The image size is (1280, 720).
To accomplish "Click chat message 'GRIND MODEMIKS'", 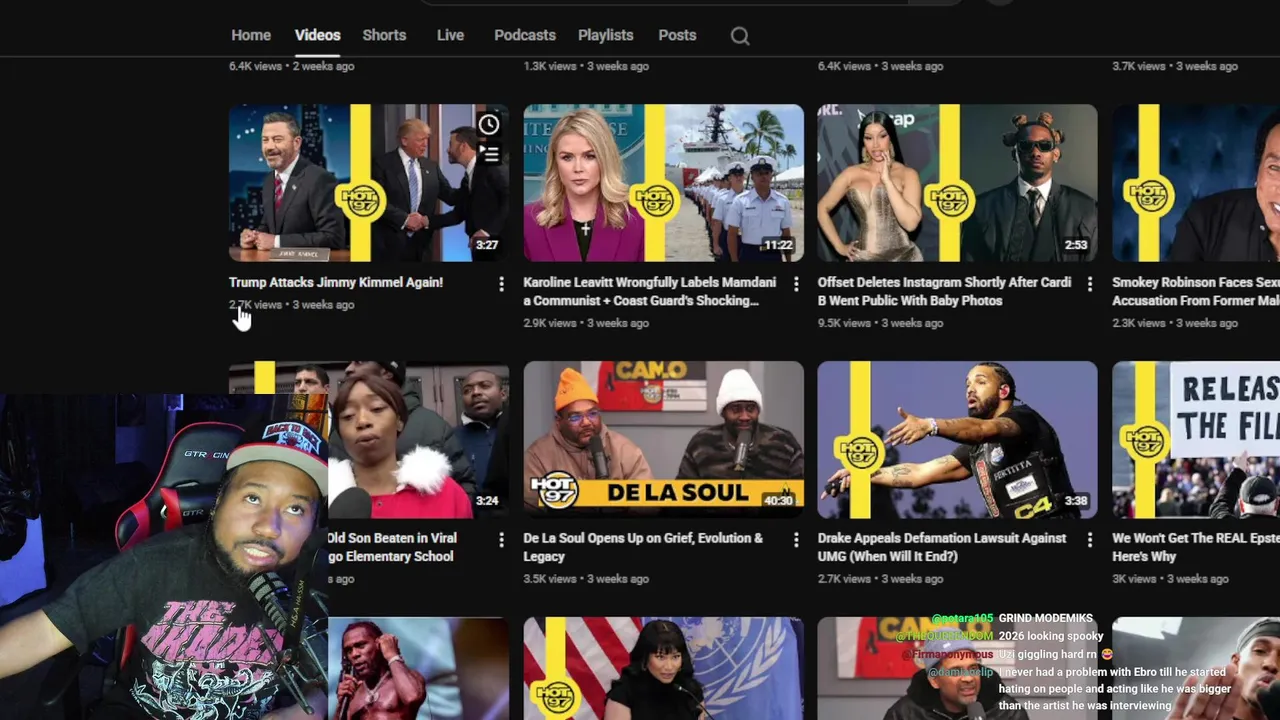I will coord(1045,618).
